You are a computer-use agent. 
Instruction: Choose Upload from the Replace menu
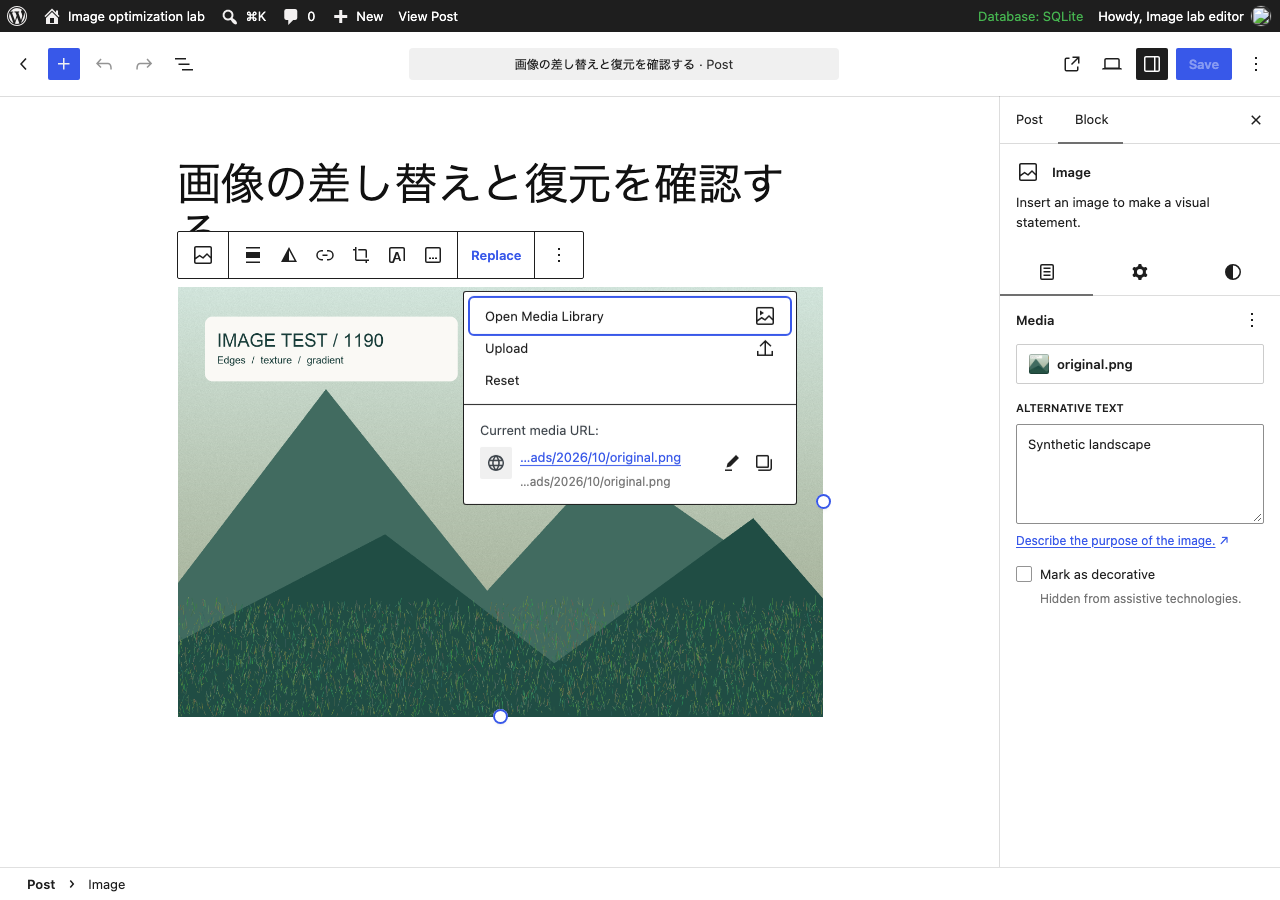click(630, 348)
